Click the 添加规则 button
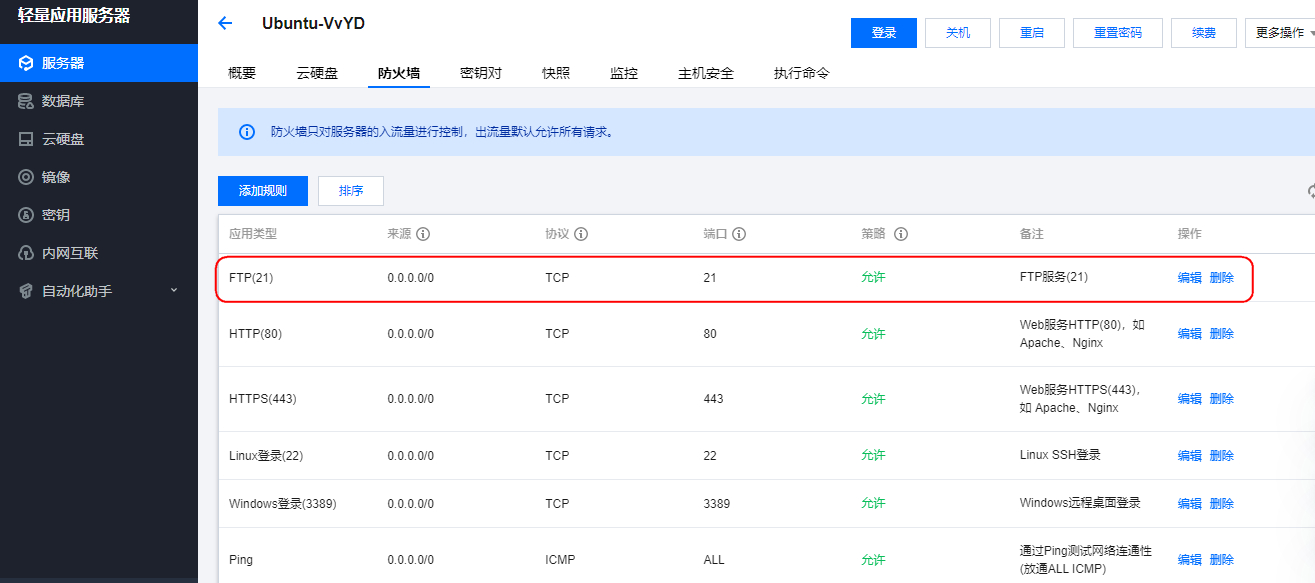 tap(263, 191)
